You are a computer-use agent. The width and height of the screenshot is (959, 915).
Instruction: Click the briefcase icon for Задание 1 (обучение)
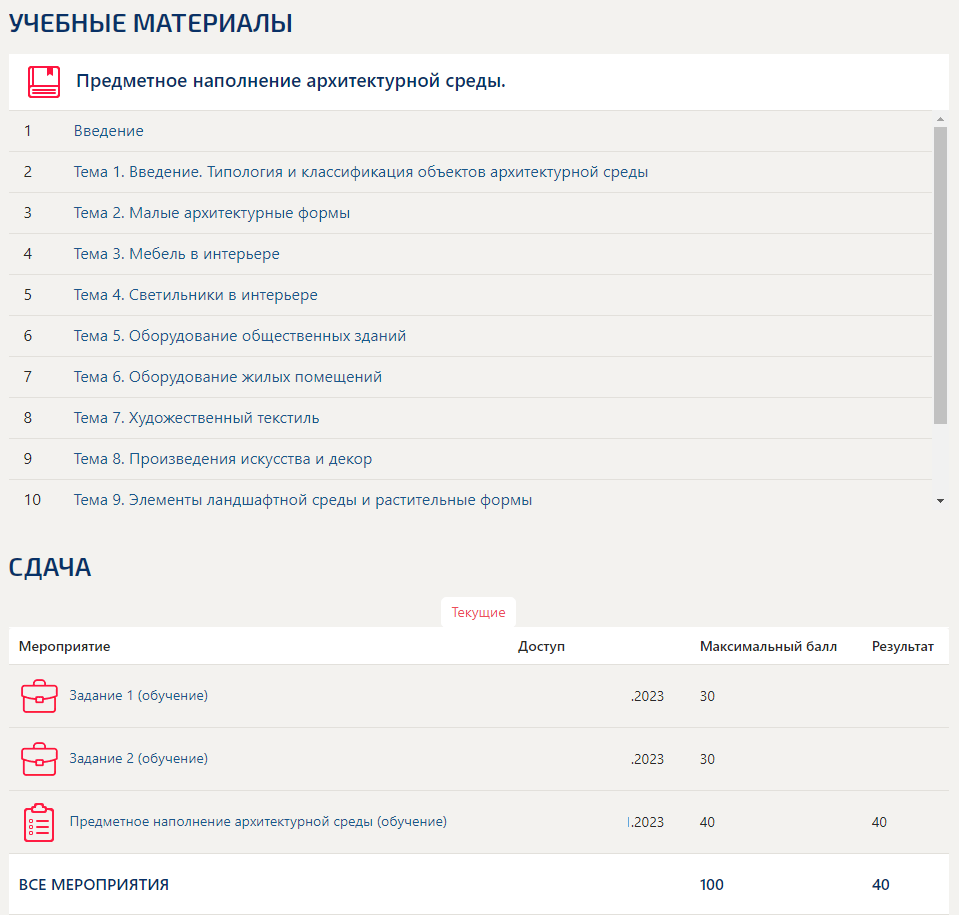point(39,696)
